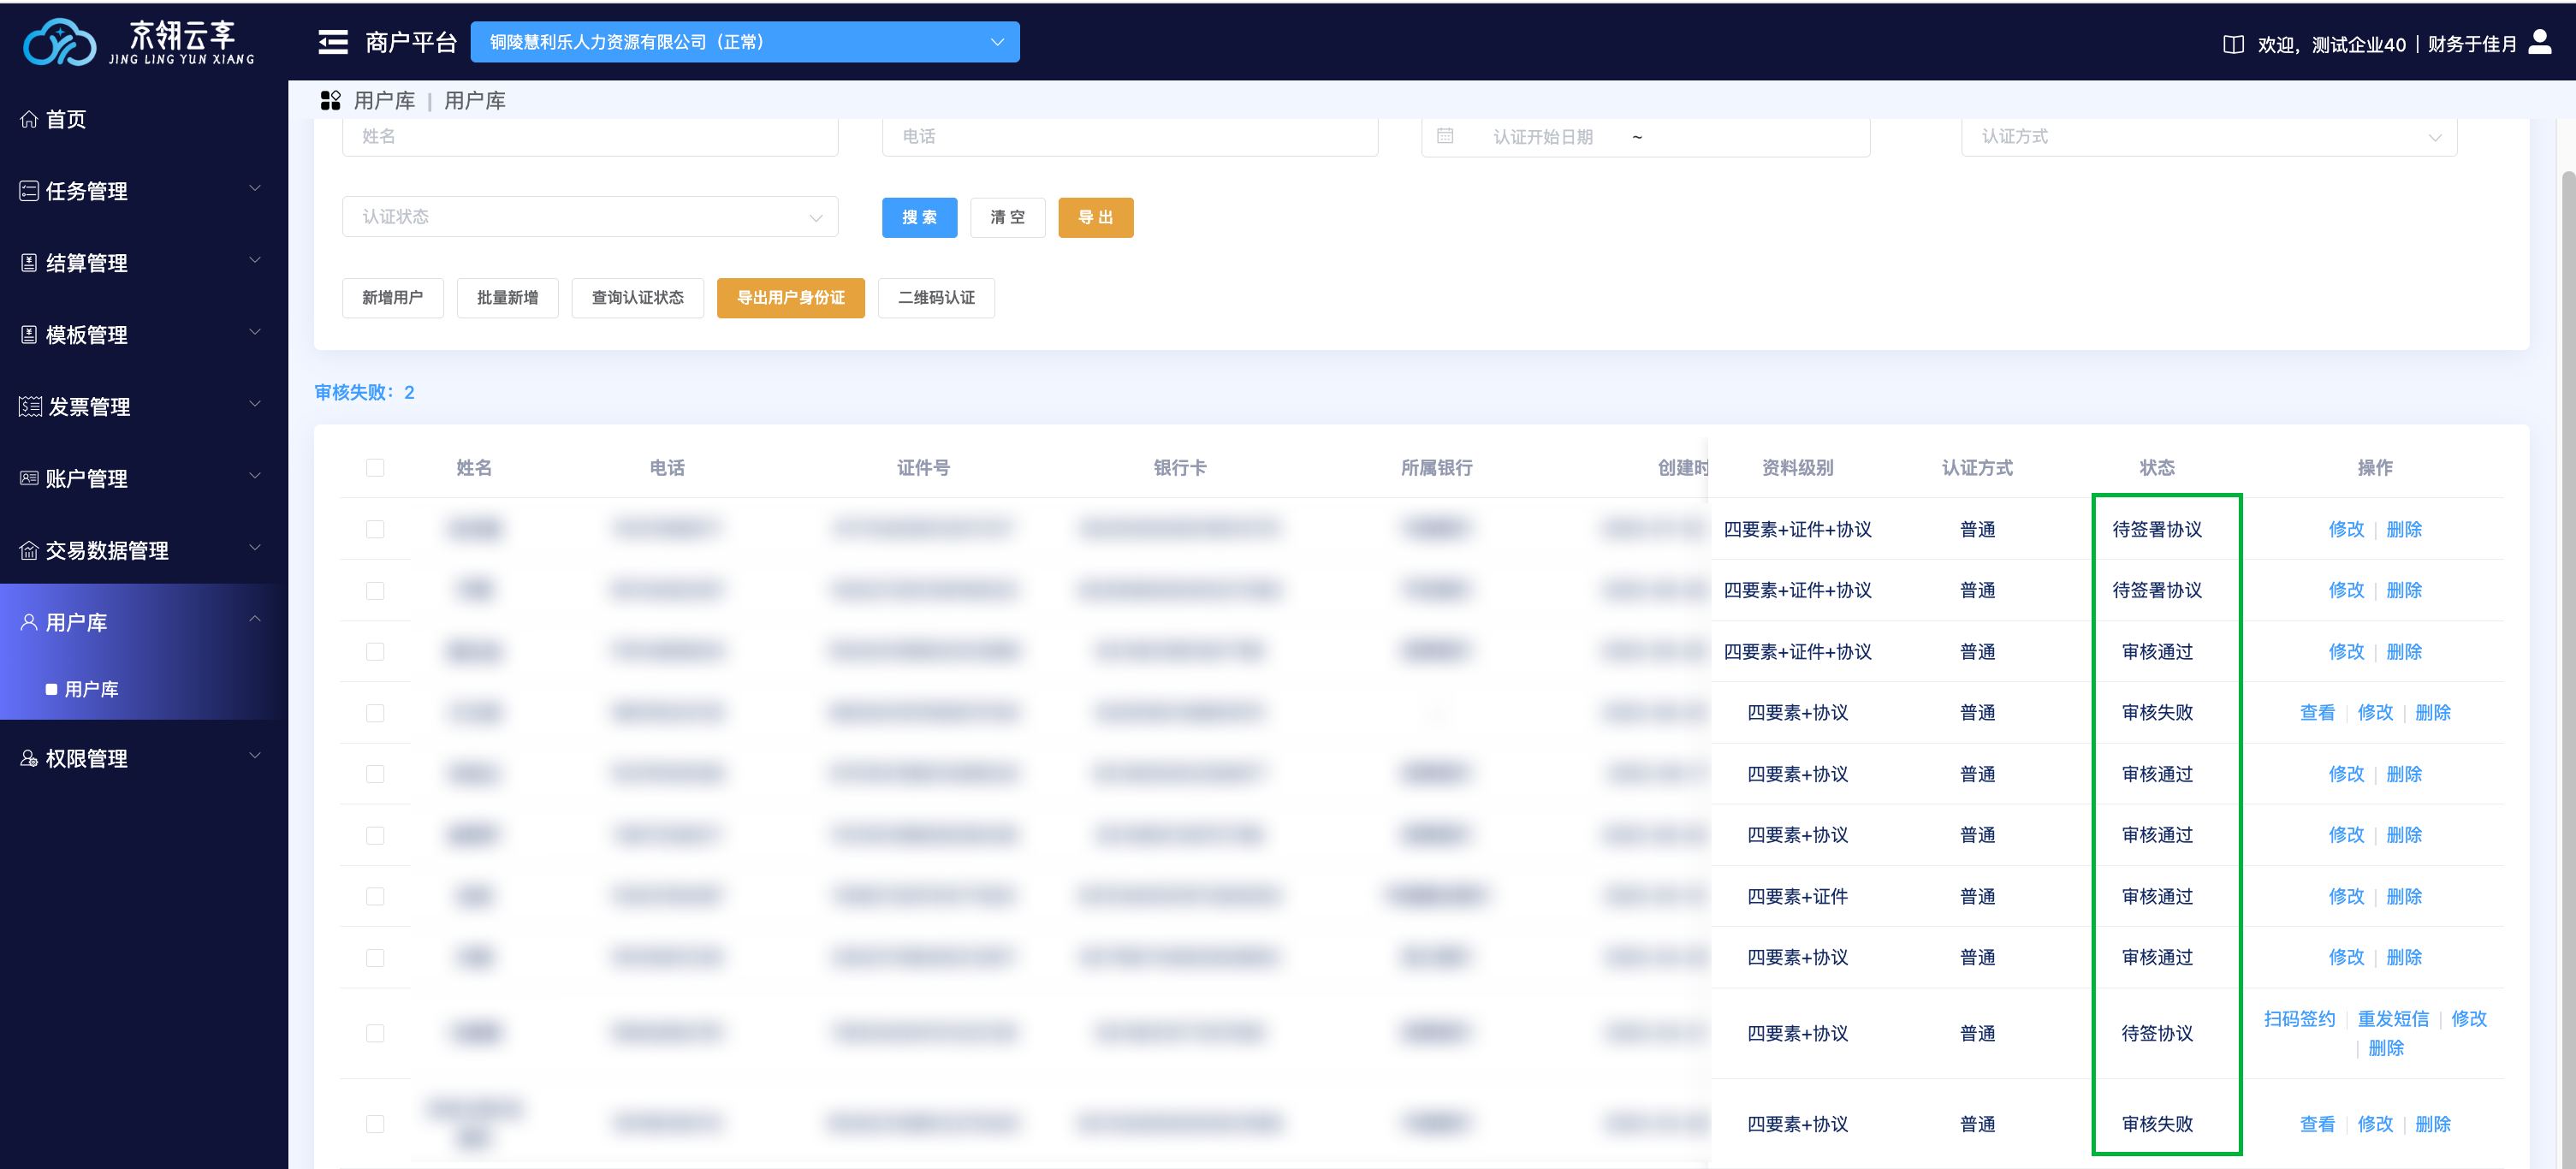Open the 认证状态 dropdown
The image size is (2576, 1169).
coord(590,217)
